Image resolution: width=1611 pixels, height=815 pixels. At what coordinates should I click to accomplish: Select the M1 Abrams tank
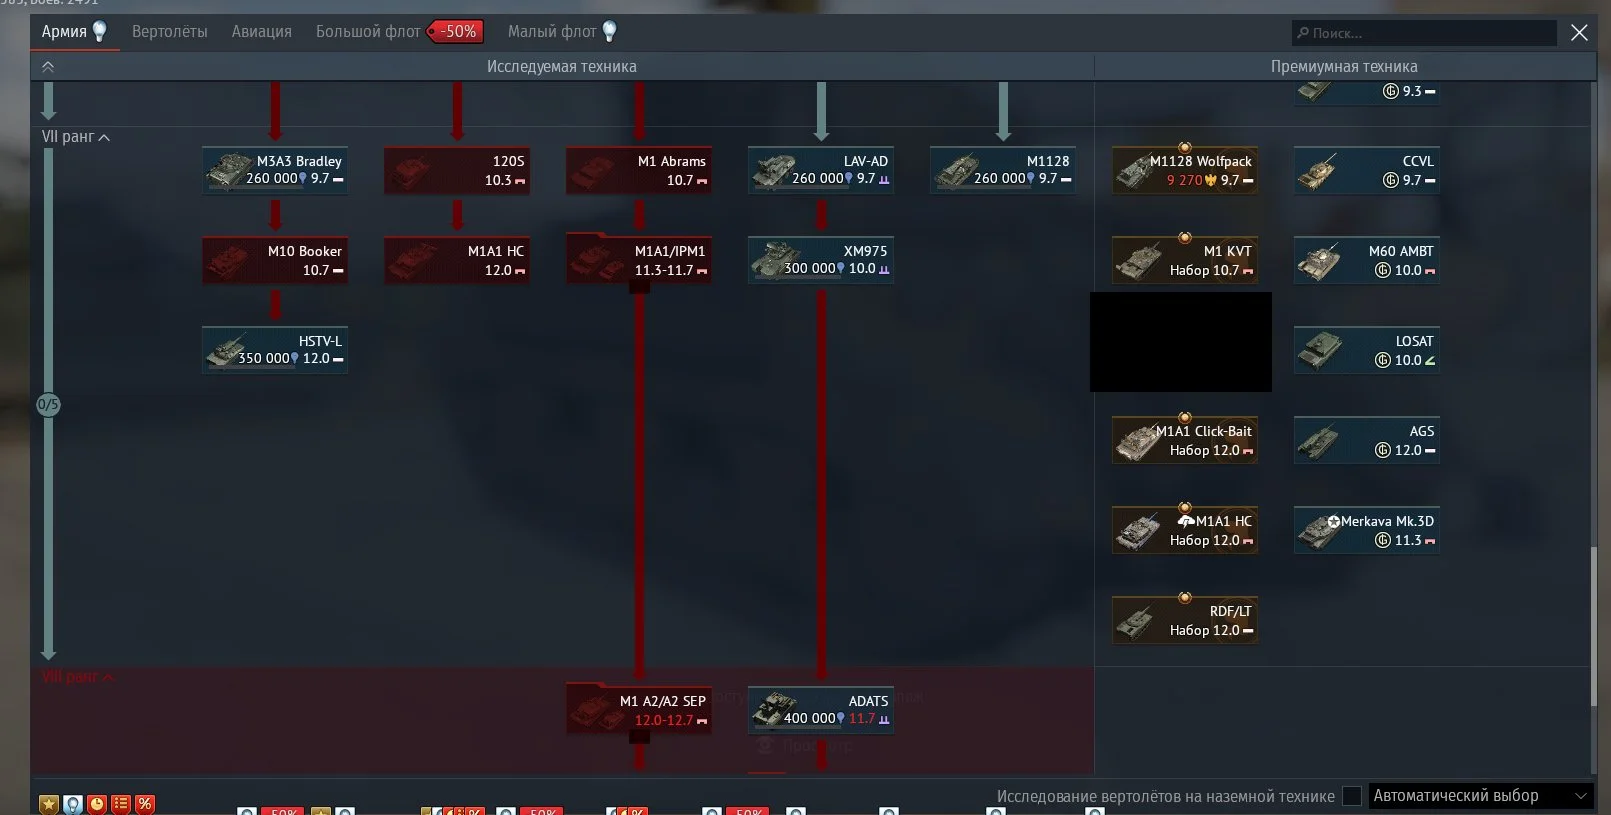tap(639, 170)
